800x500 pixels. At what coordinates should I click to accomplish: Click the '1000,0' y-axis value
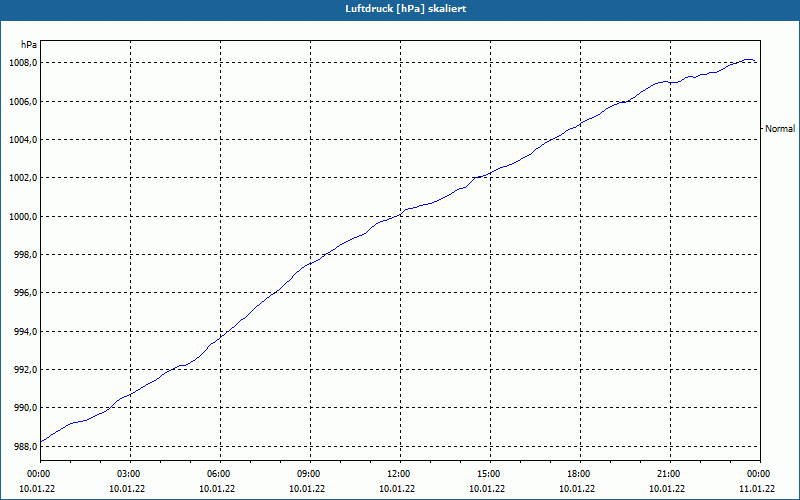(23, 217)
